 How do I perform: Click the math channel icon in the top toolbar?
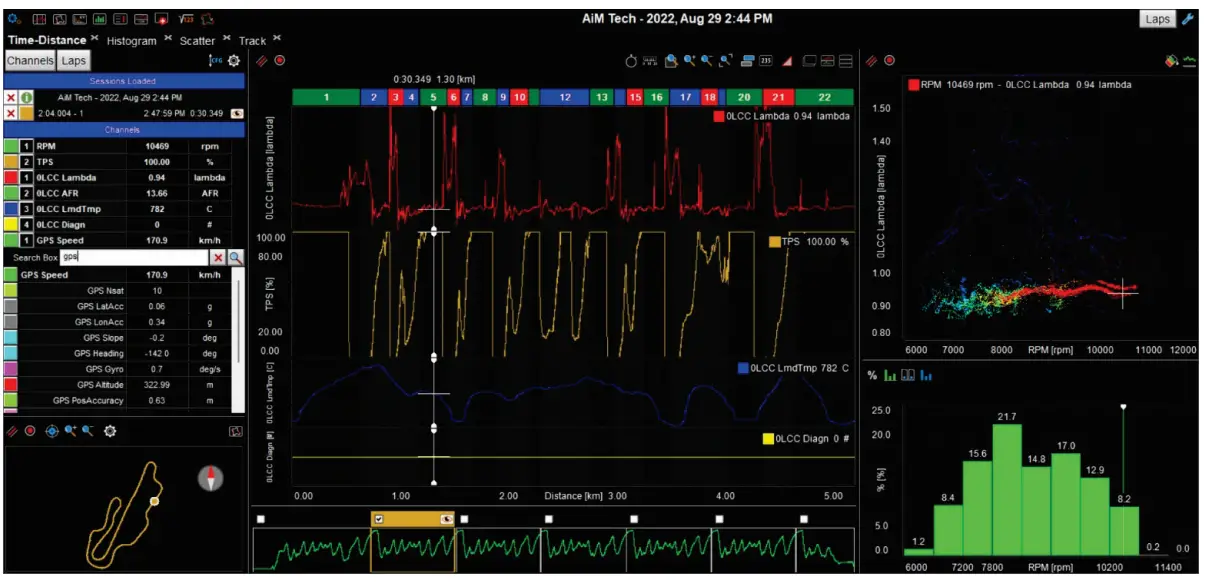(186, 19)
